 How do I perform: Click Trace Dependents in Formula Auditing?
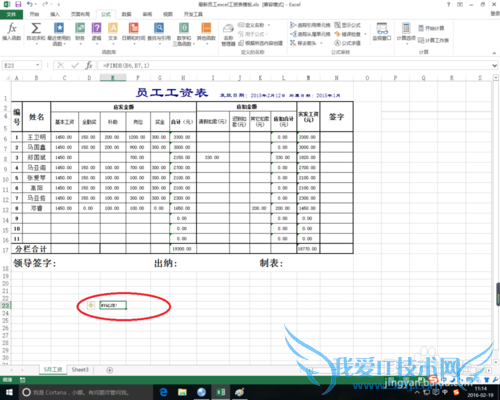tap(310, 34)
